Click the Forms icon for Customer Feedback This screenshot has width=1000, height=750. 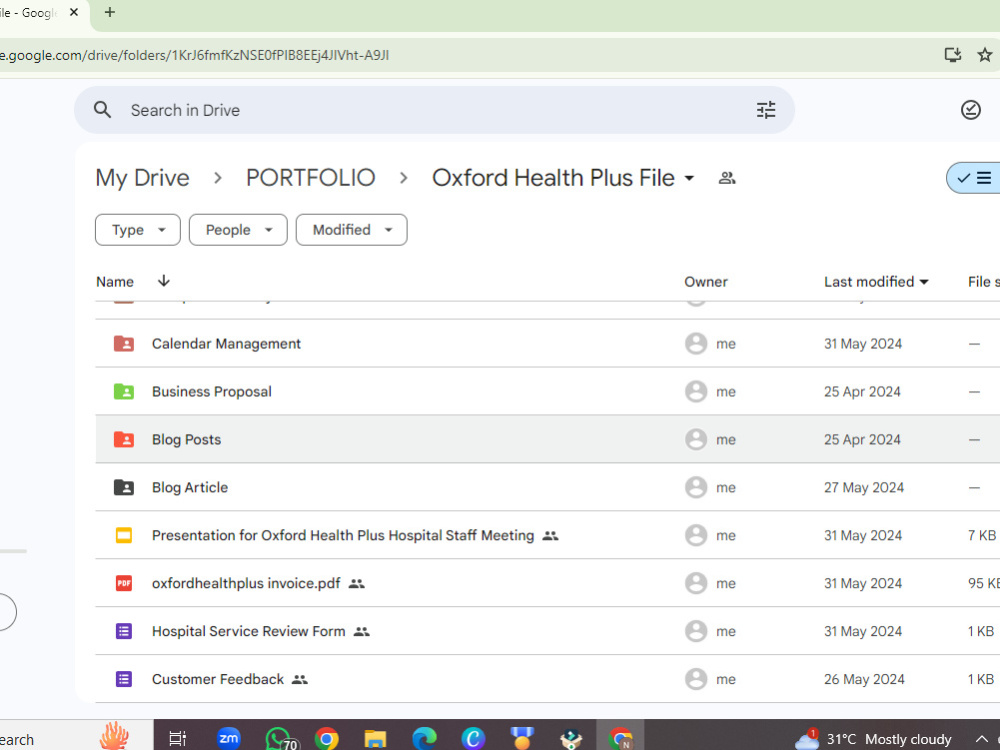pyautogui.click(x=124, y=679)
